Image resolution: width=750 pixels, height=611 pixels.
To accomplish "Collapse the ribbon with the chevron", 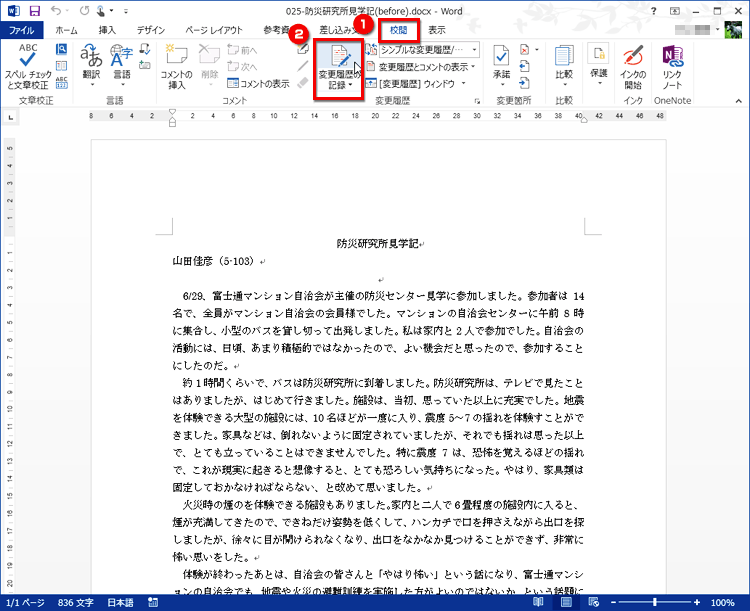I will click(x=739, y=101).
